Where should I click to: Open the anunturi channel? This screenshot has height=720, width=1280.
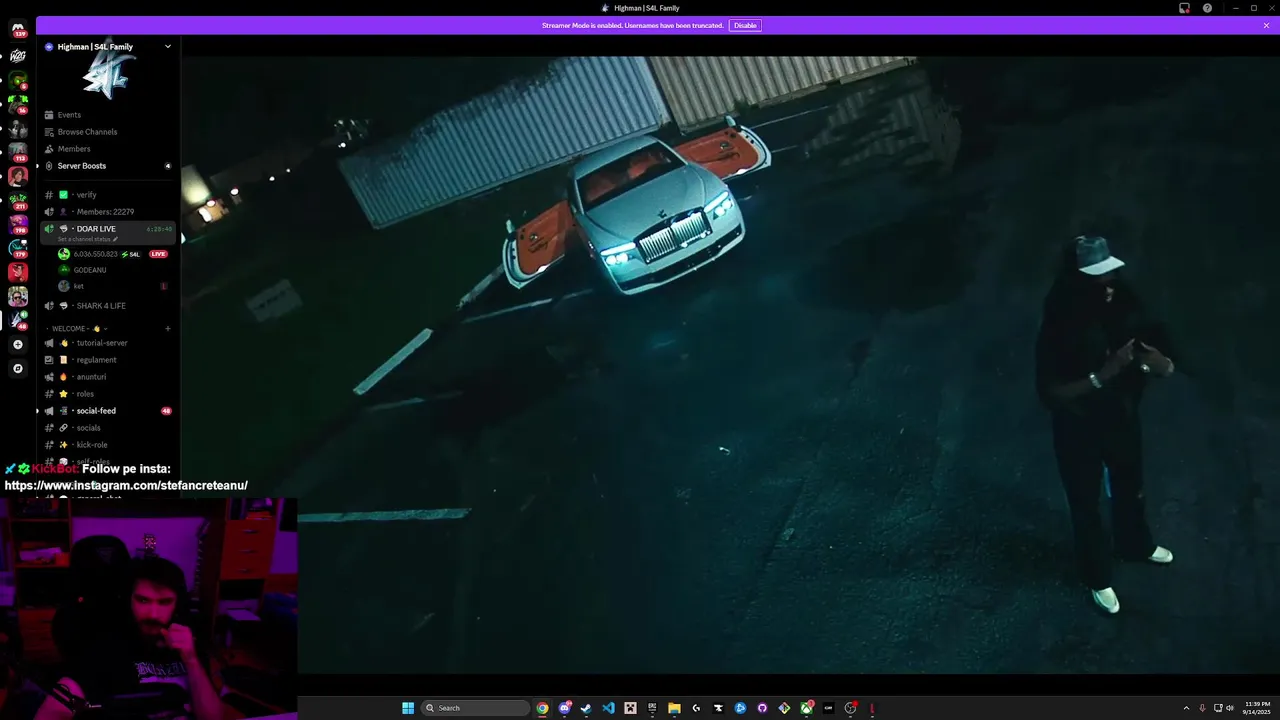[x=91, y=377]
